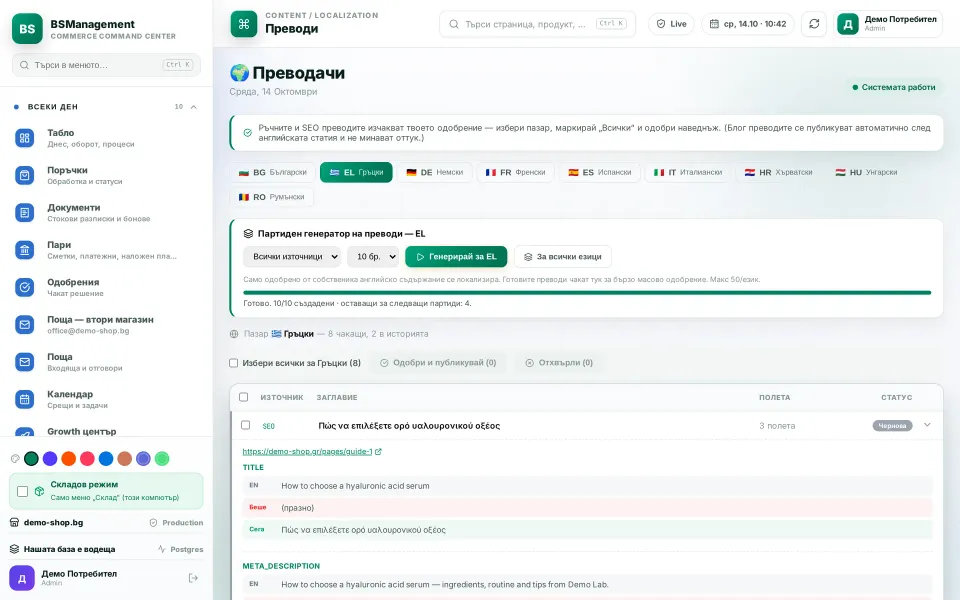Click Одобри и публикувай (0) button
This screenshot has width=960, height=600.
coord(438,363)
